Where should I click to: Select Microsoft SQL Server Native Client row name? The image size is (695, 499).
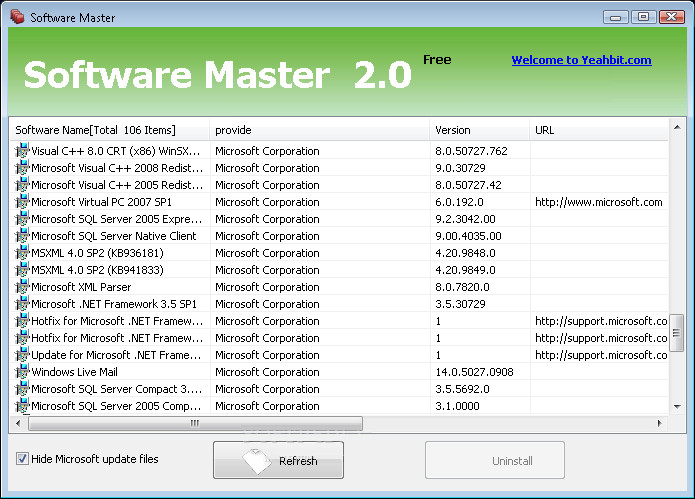(x=113, y=236)
